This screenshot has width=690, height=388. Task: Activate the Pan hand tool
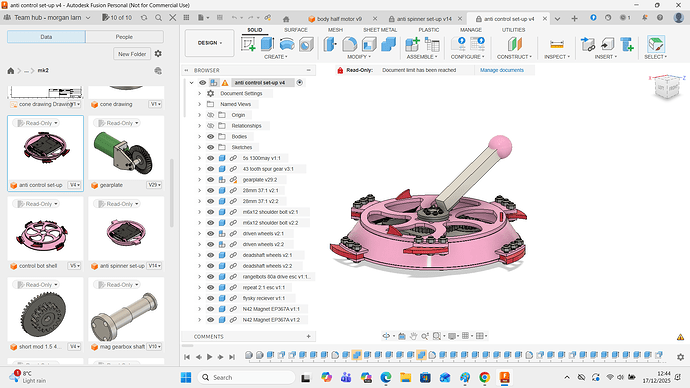413,336
